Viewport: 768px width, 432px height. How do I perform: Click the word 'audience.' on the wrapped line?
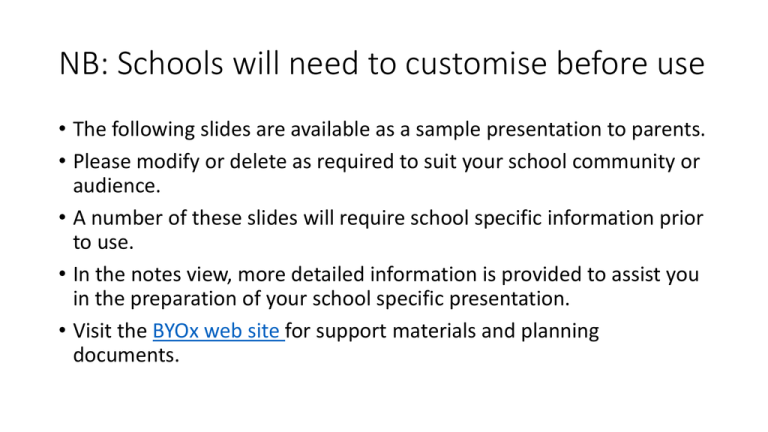coord(117,186)
